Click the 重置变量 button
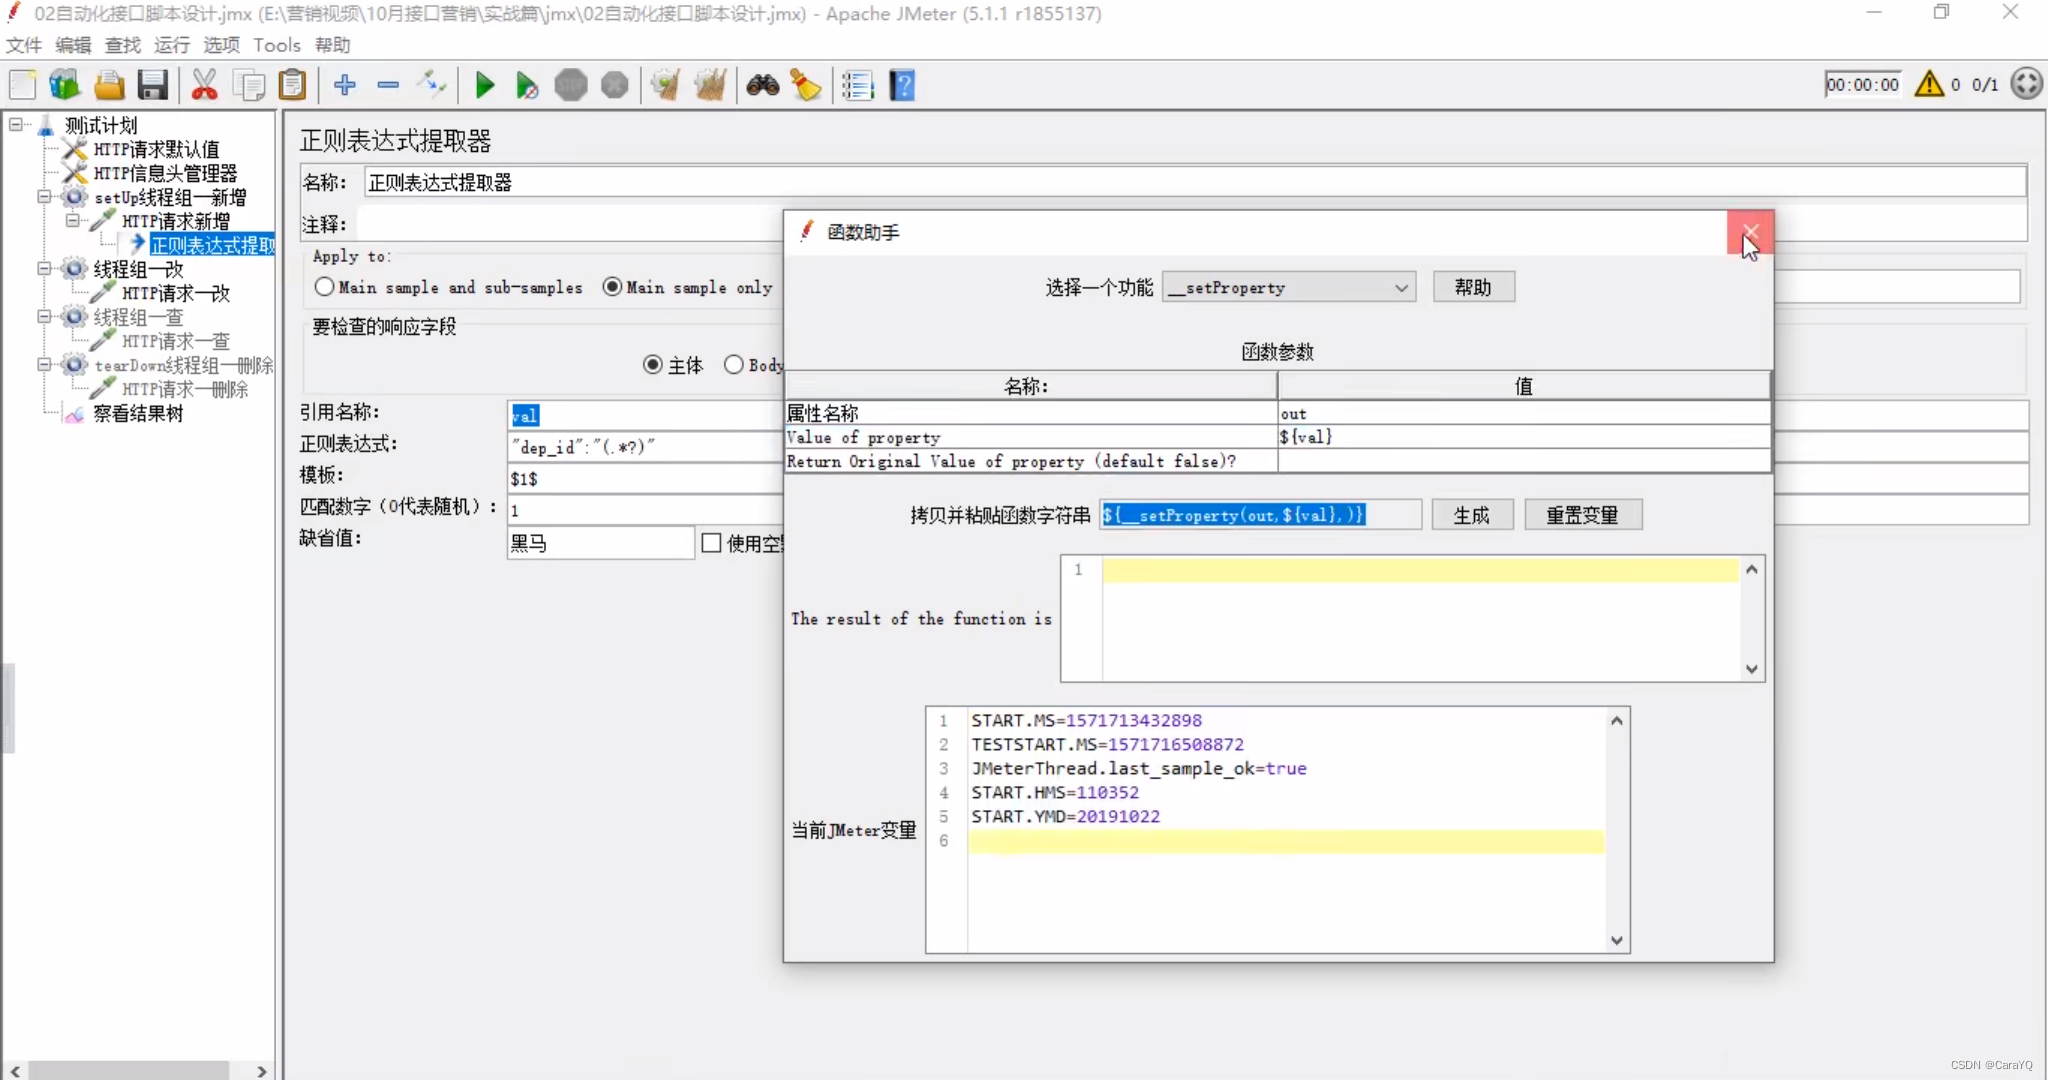The image size is (2048, 1080). (1582, 515)
